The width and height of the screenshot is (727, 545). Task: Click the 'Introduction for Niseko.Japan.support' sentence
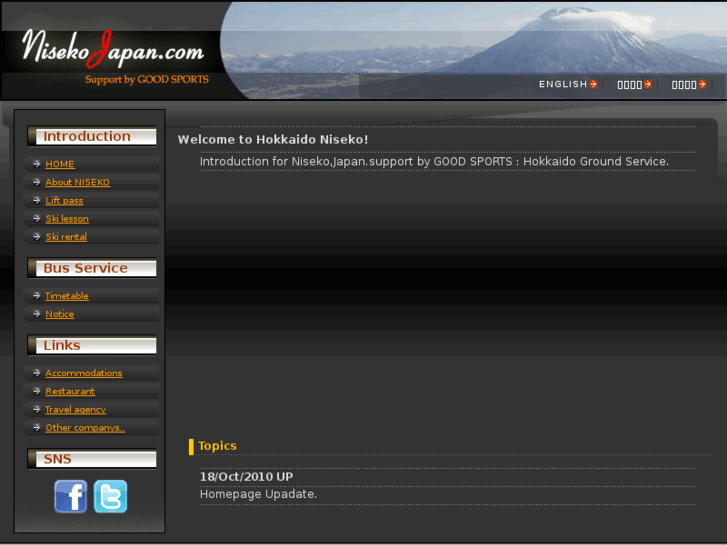coord(434,161)
